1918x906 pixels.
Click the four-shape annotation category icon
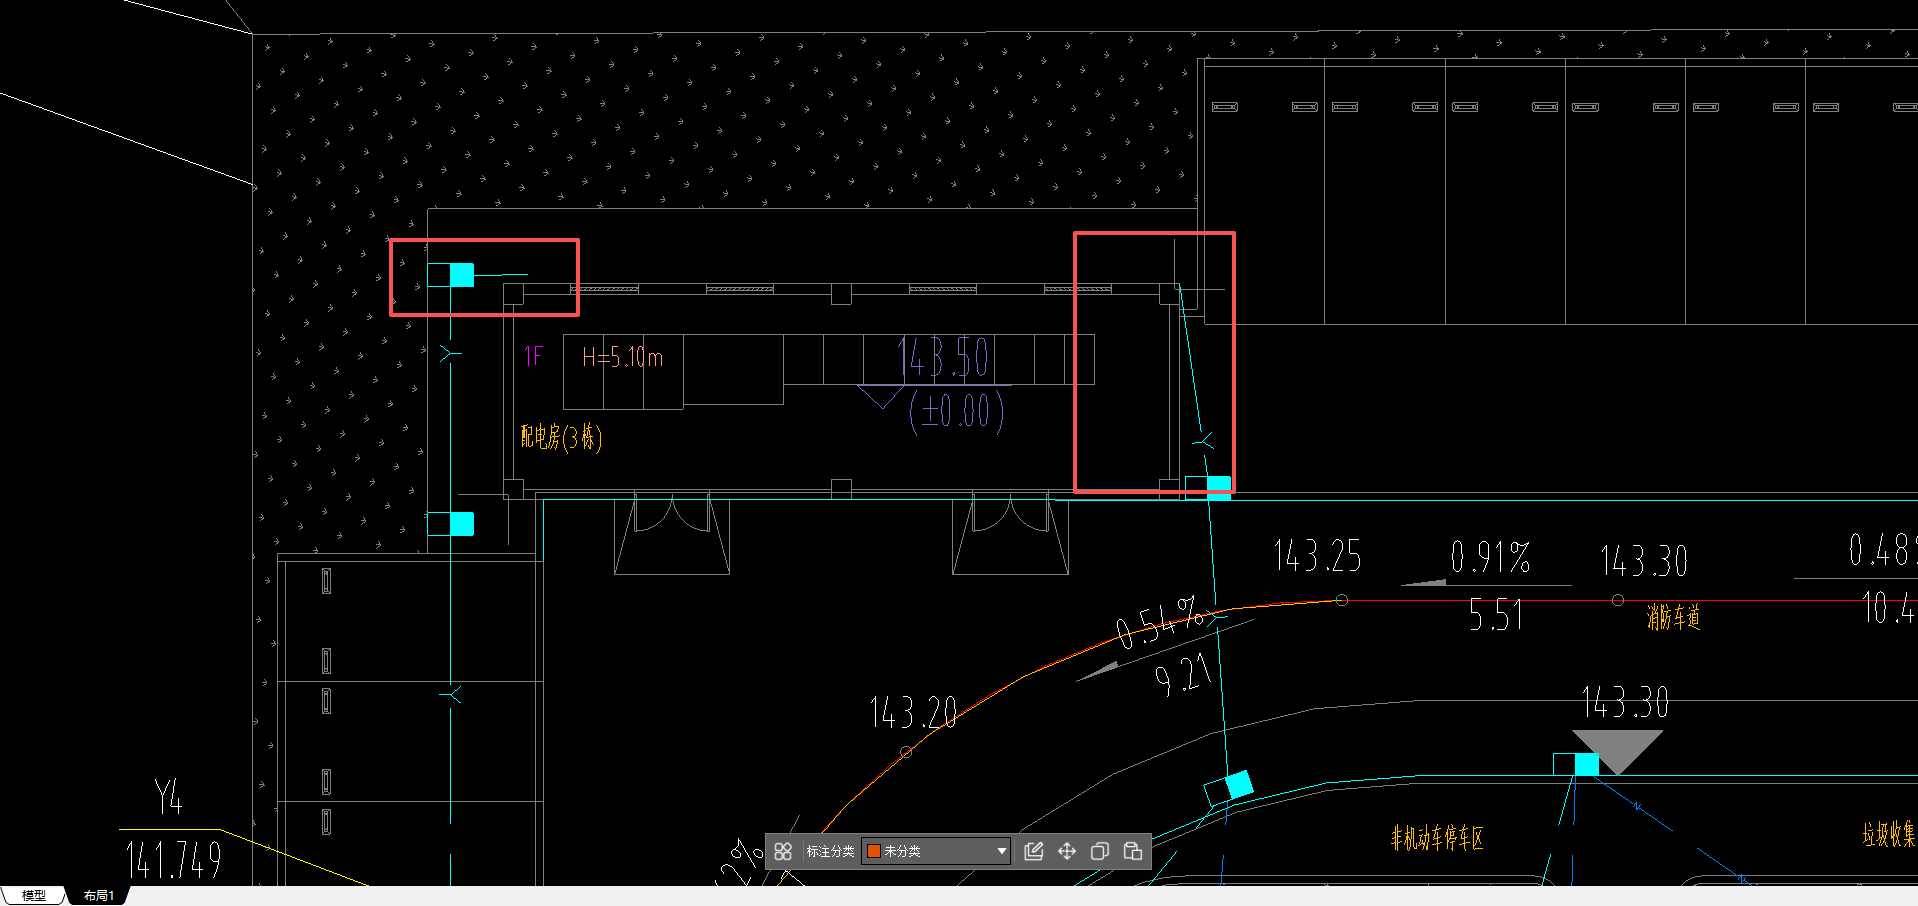[783, 851]
